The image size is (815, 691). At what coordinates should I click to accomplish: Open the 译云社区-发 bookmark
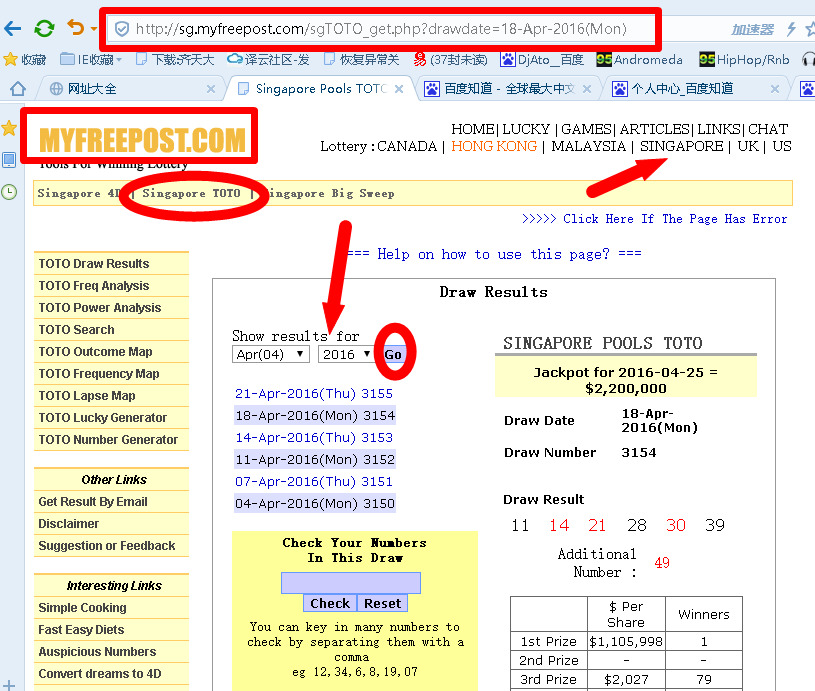pos(269,60)
